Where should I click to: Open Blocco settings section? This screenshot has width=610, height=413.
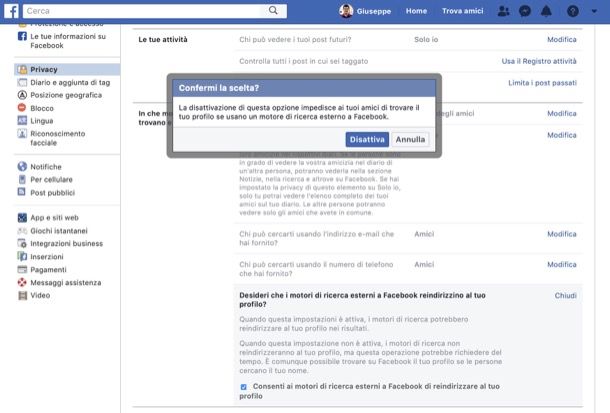point(42,108)
